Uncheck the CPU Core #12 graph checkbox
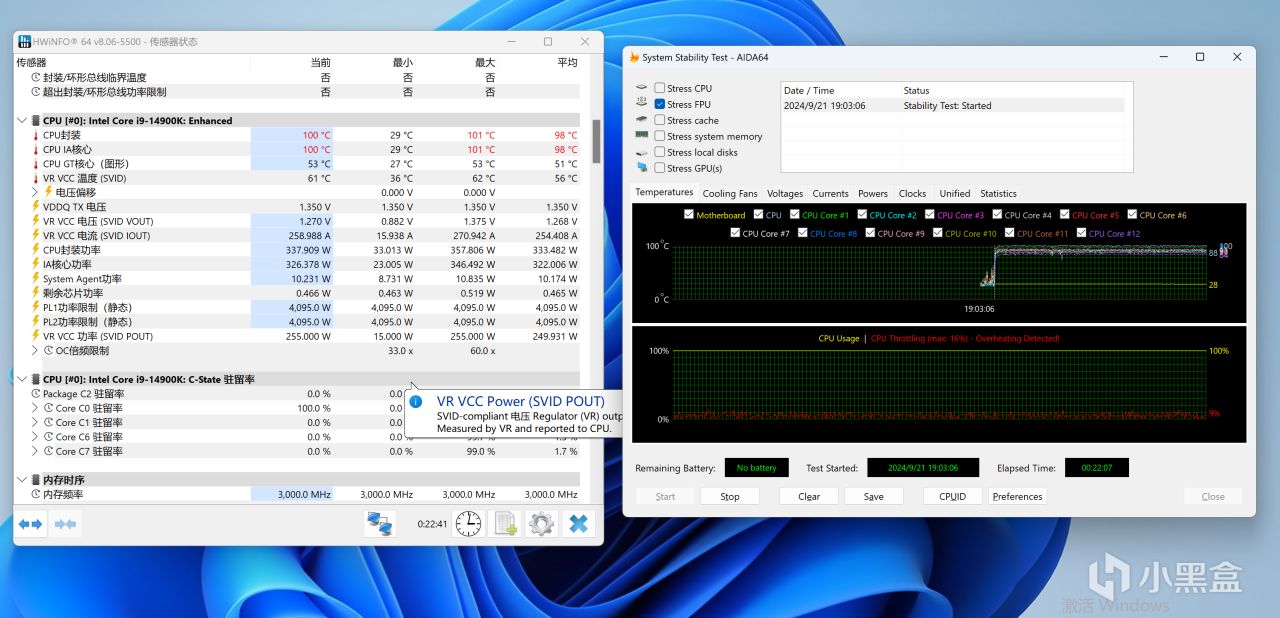 coord(1082,234)
